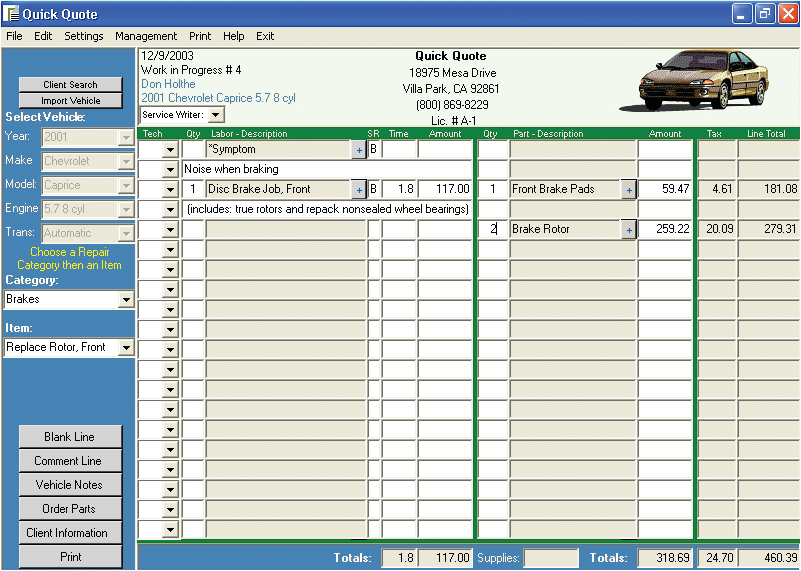Expand the Engine dropdown showing 5.7 8 cyl
801x571 pixels.
[126, 209]
